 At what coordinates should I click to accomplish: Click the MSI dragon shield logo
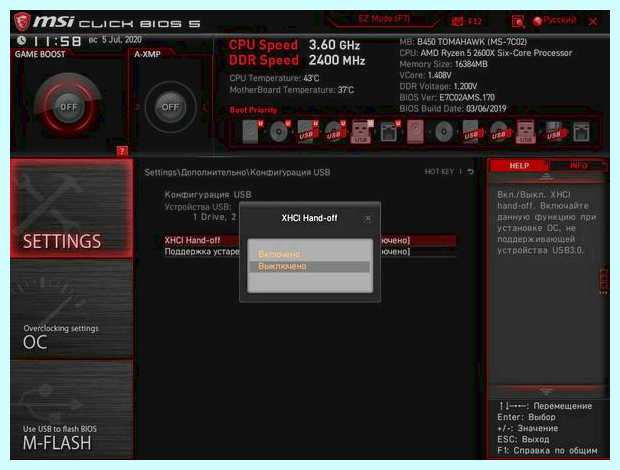(x=23, y=22)
